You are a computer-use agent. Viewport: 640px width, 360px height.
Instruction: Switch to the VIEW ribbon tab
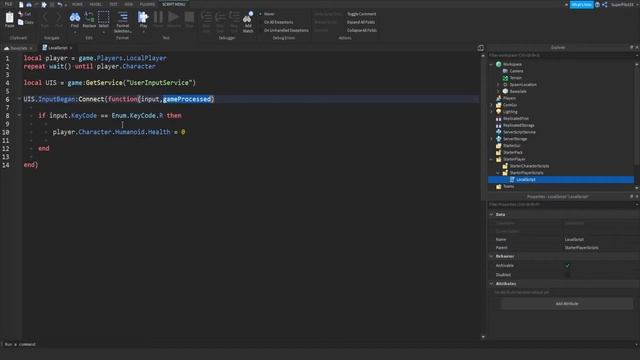pyautogui.click(x=129, y=4)
